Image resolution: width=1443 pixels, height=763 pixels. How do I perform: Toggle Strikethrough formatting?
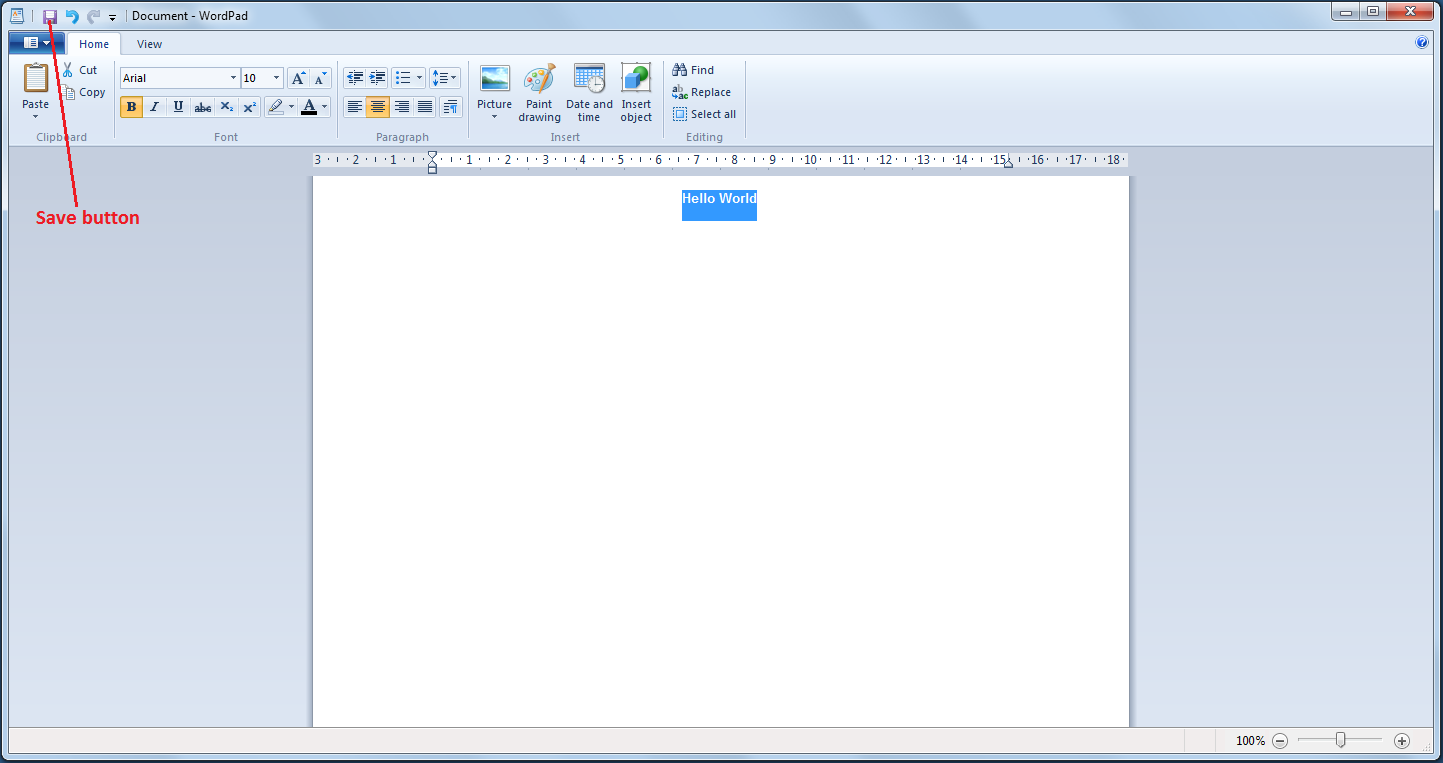click(203, 107)
